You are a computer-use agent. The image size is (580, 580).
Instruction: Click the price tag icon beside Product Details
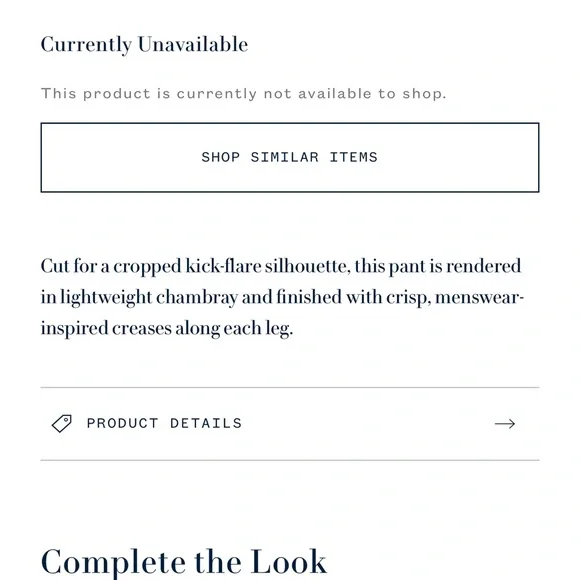pos(62,423)
